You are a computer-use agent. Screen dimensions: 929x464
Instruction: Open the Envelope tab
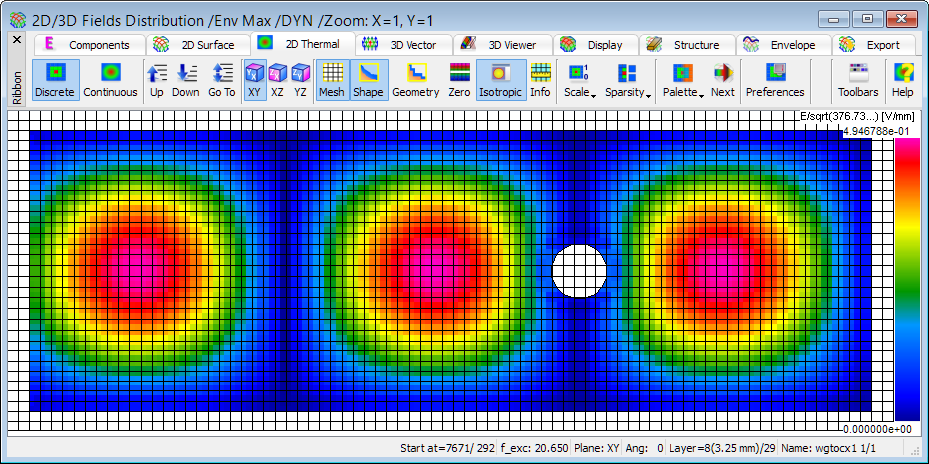pyautogui.click(x=783, y=45)
